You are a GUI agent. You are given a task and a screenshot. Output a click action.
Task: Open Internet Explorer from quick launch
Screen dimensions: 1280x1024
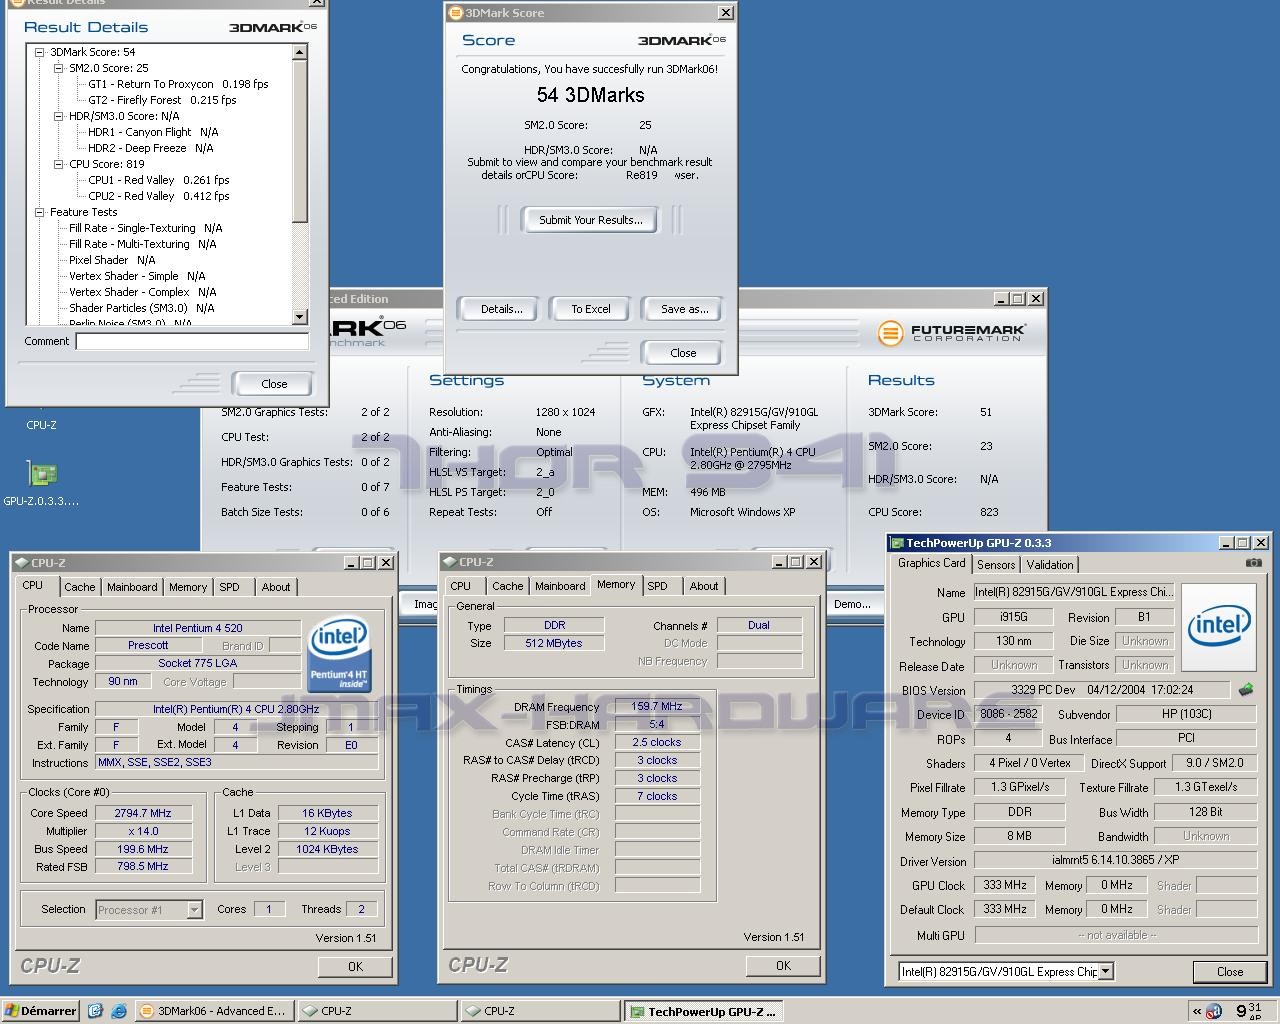[118, 1011]
